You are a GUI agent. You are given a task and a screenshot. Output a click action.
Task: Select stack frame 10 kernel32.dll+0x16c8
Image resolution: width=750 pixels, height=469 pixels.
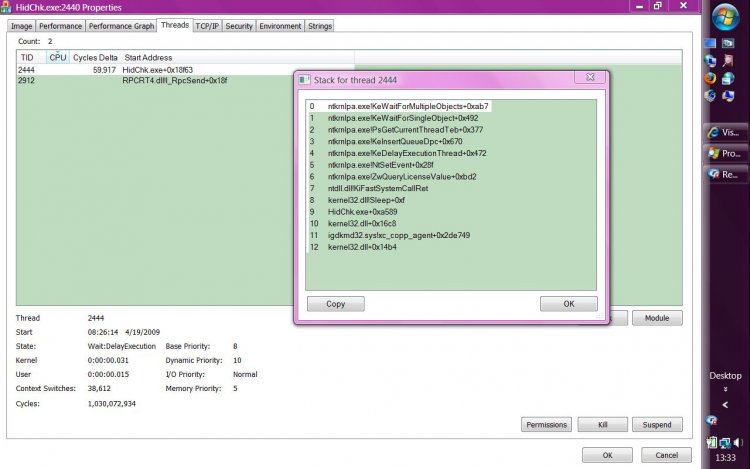coord(362,223)
